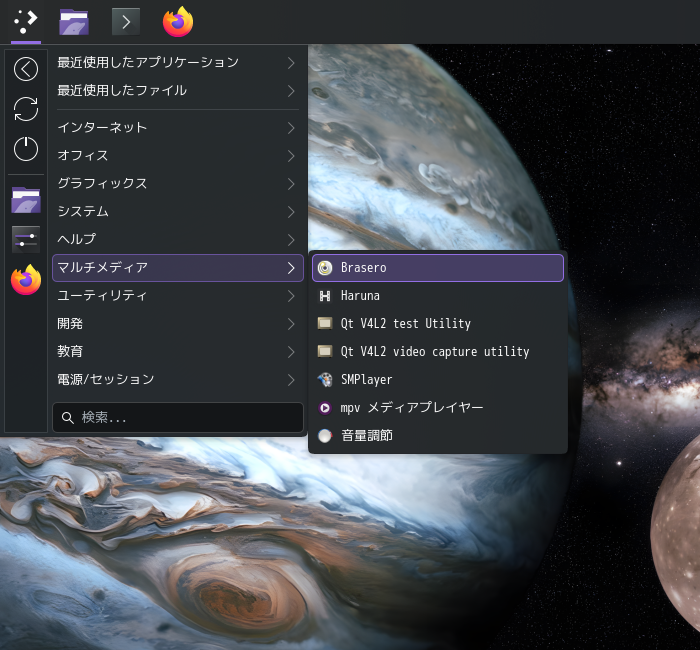The height and width of the screenshot is (650, 700).
Task: Open the オフィス category
Action: pos(178,156)
